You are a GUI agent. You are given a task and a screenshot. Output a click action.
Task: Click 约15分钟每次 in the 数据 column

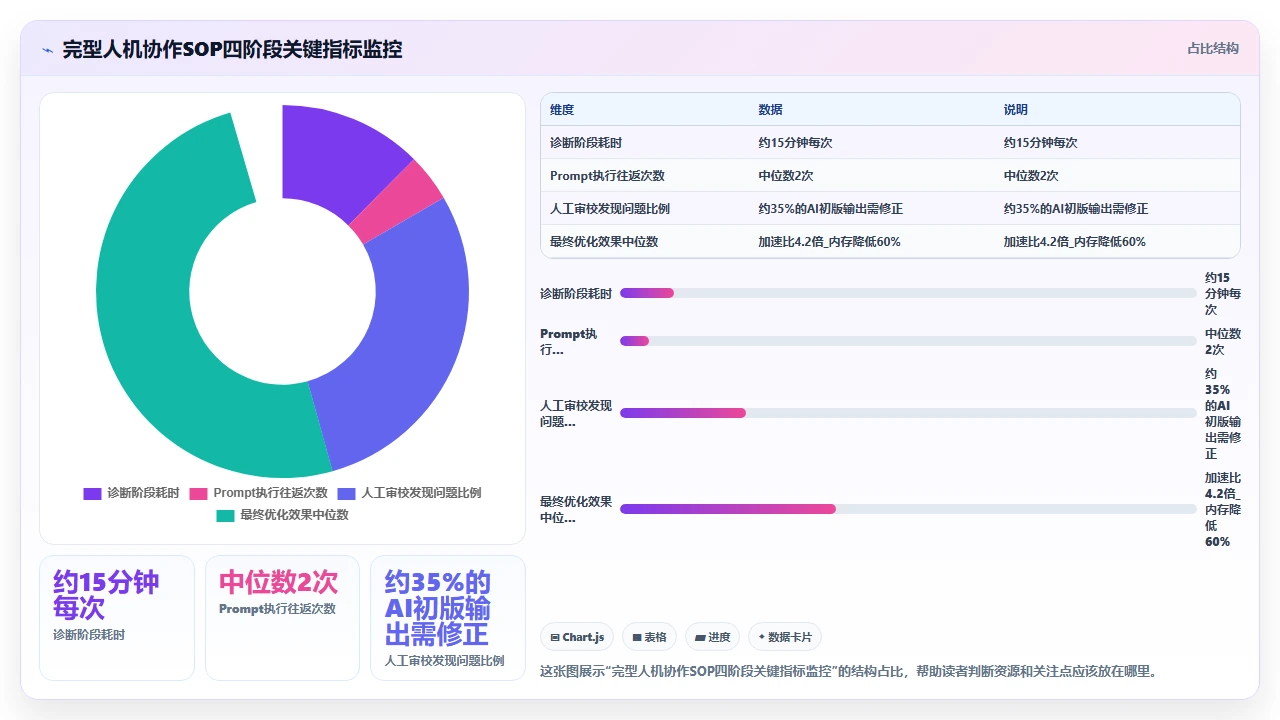[795, 143]
